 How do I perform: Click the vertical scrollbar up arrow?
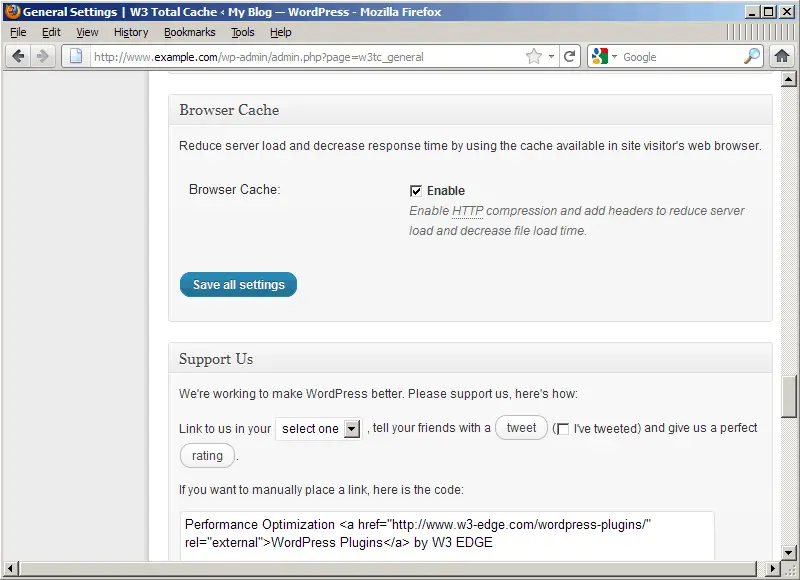point(789,79)
